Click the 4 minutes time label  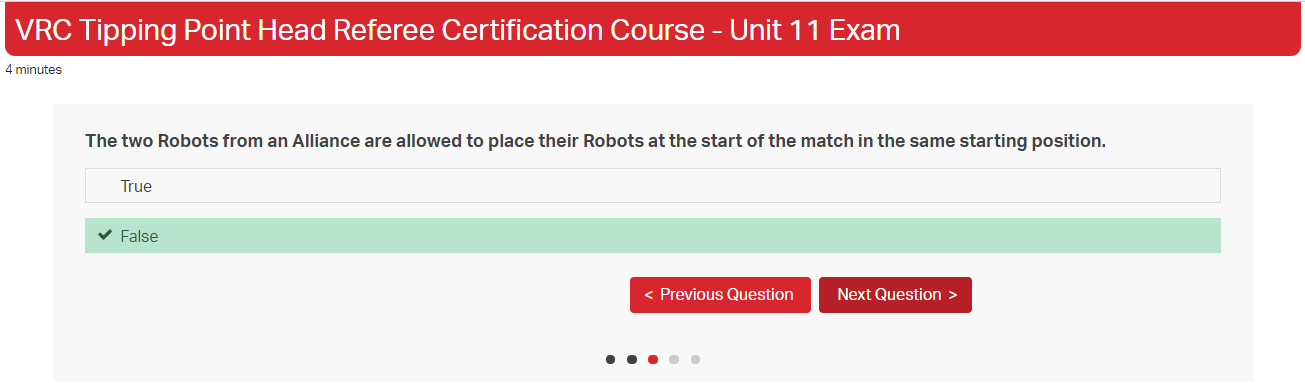click(33, 70)
